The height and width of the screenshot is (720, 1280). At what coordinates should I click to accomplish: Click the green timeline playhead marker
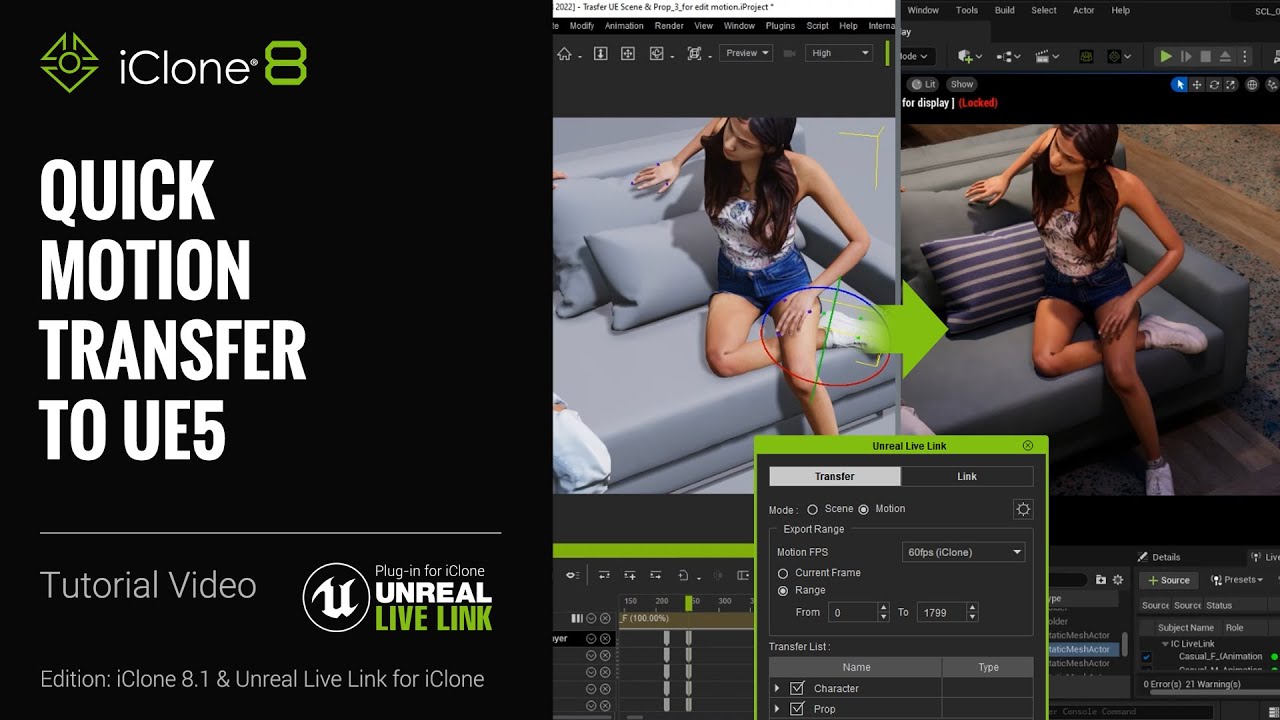pyautogui.click(x=688, y=602)
